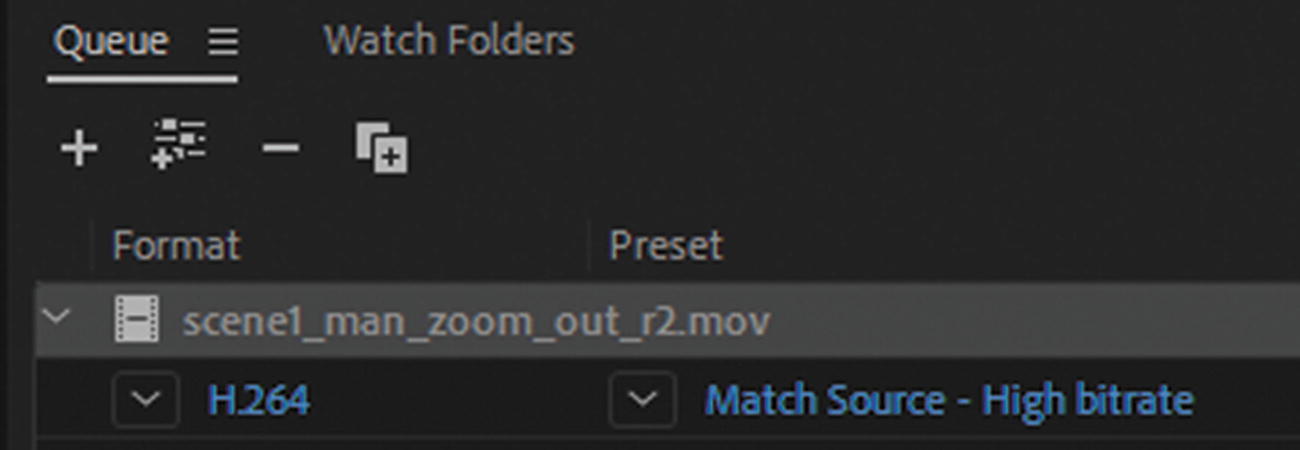Click the Preset column header
The height and width of the screenshot is (450, 1300).
point(666,246)
